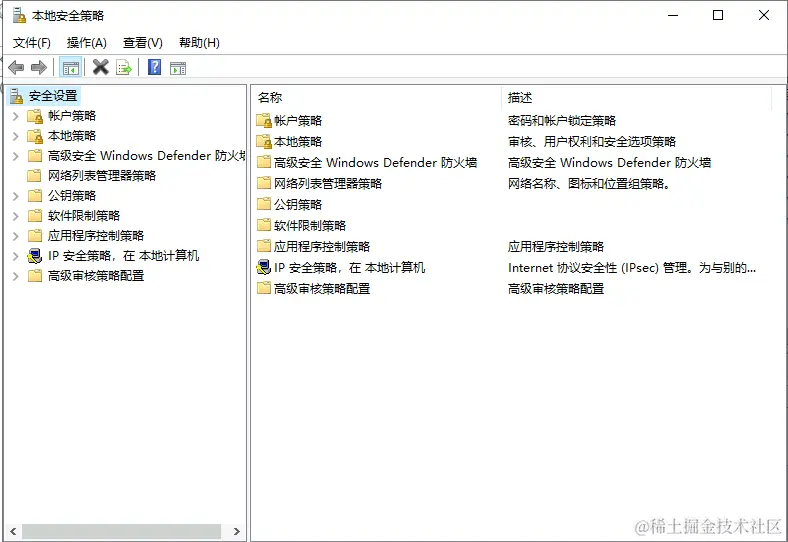Click the Export List toolbar icon
Image resolution: width=788 pixels, height=542 pixels.
(124, 67)
